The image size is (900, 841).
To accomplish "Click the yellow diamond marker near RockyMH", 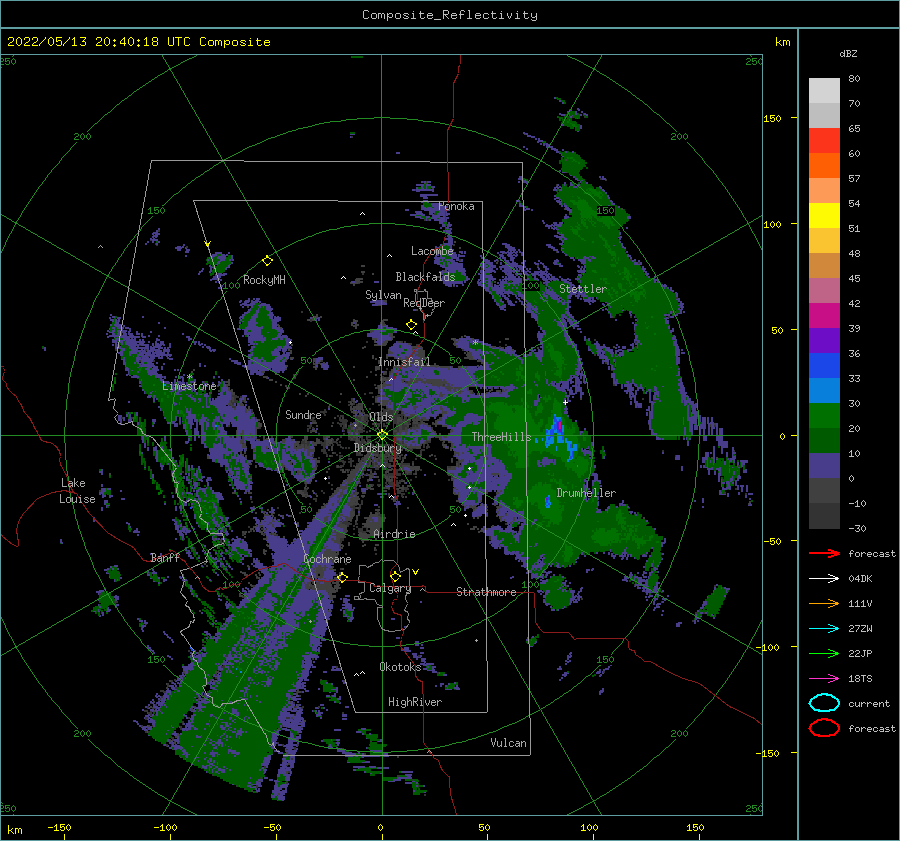I will tap(267, 261).
